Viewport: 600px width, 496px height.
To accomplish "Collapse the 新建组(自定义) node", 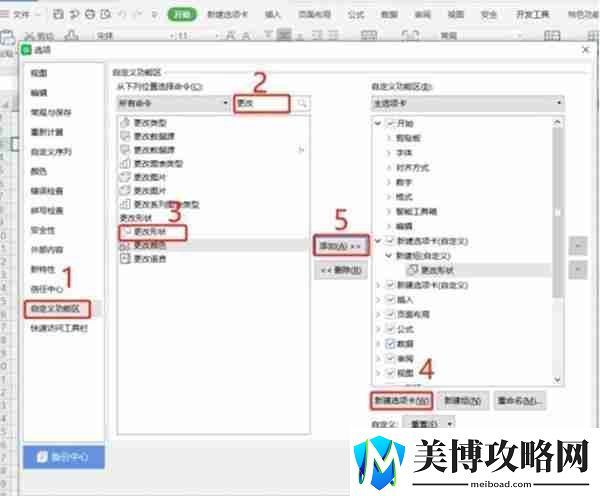I will pyautogui.click(x=389, y=255).
